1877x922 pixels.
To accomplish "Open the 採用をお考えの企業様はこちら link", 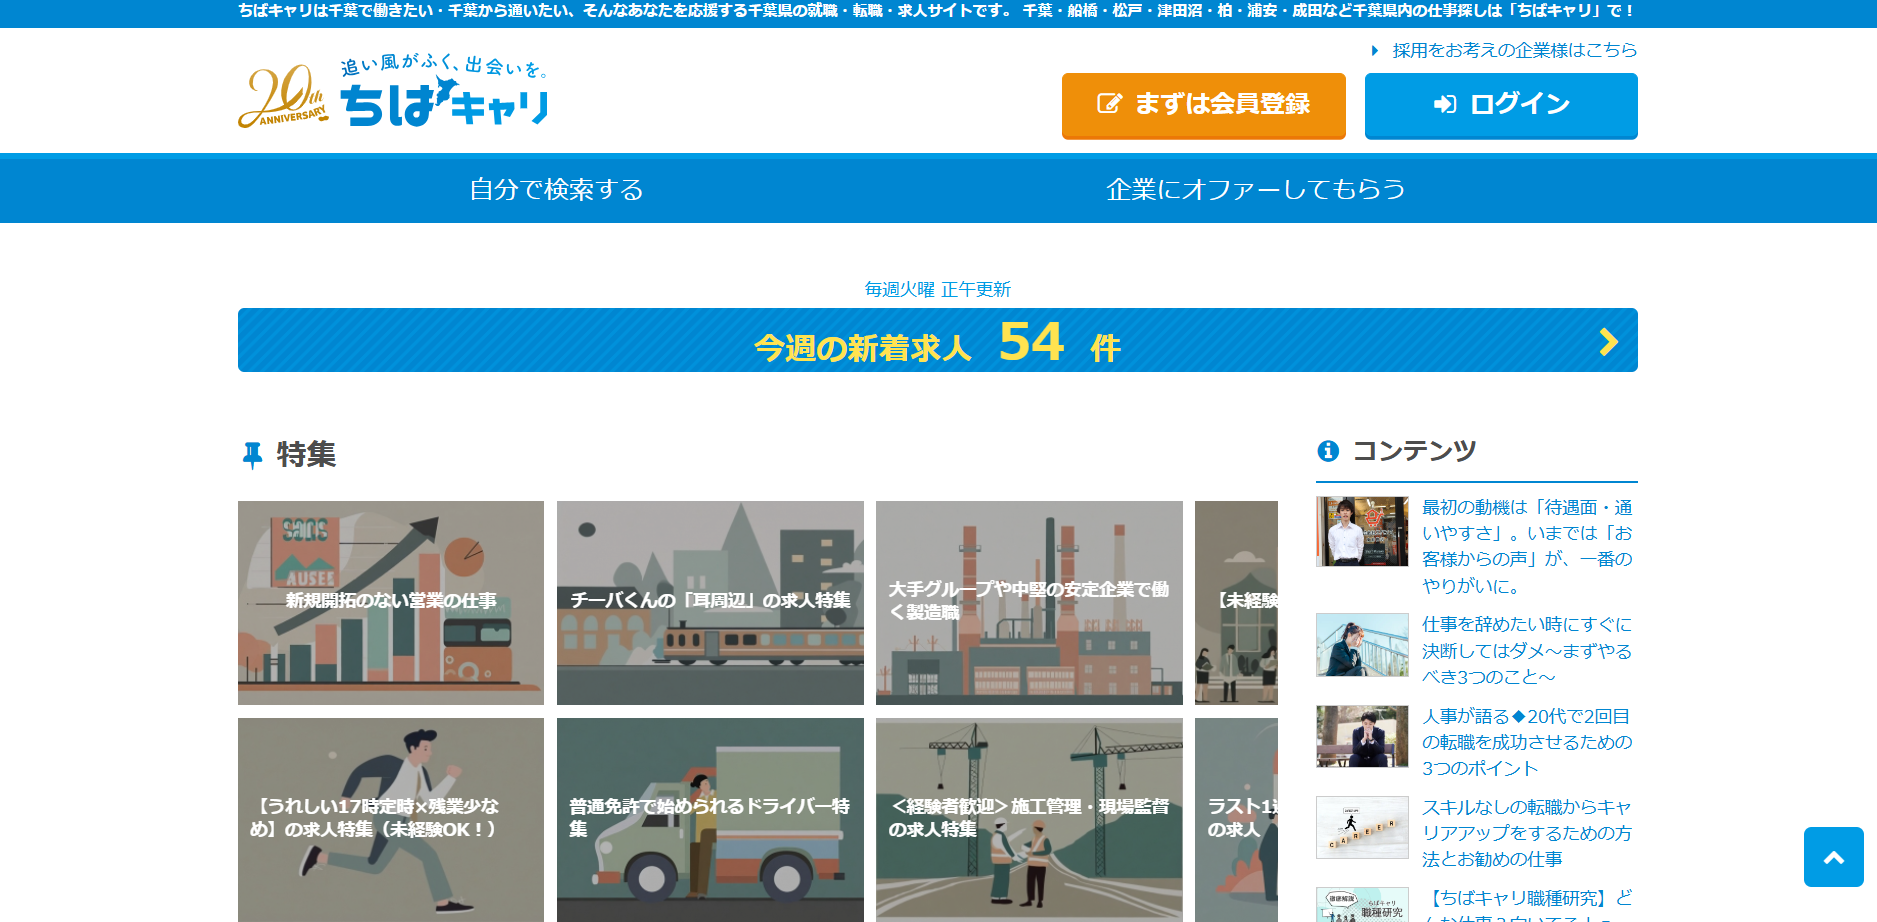I will pyautogui.click(x=1514, y=50).
